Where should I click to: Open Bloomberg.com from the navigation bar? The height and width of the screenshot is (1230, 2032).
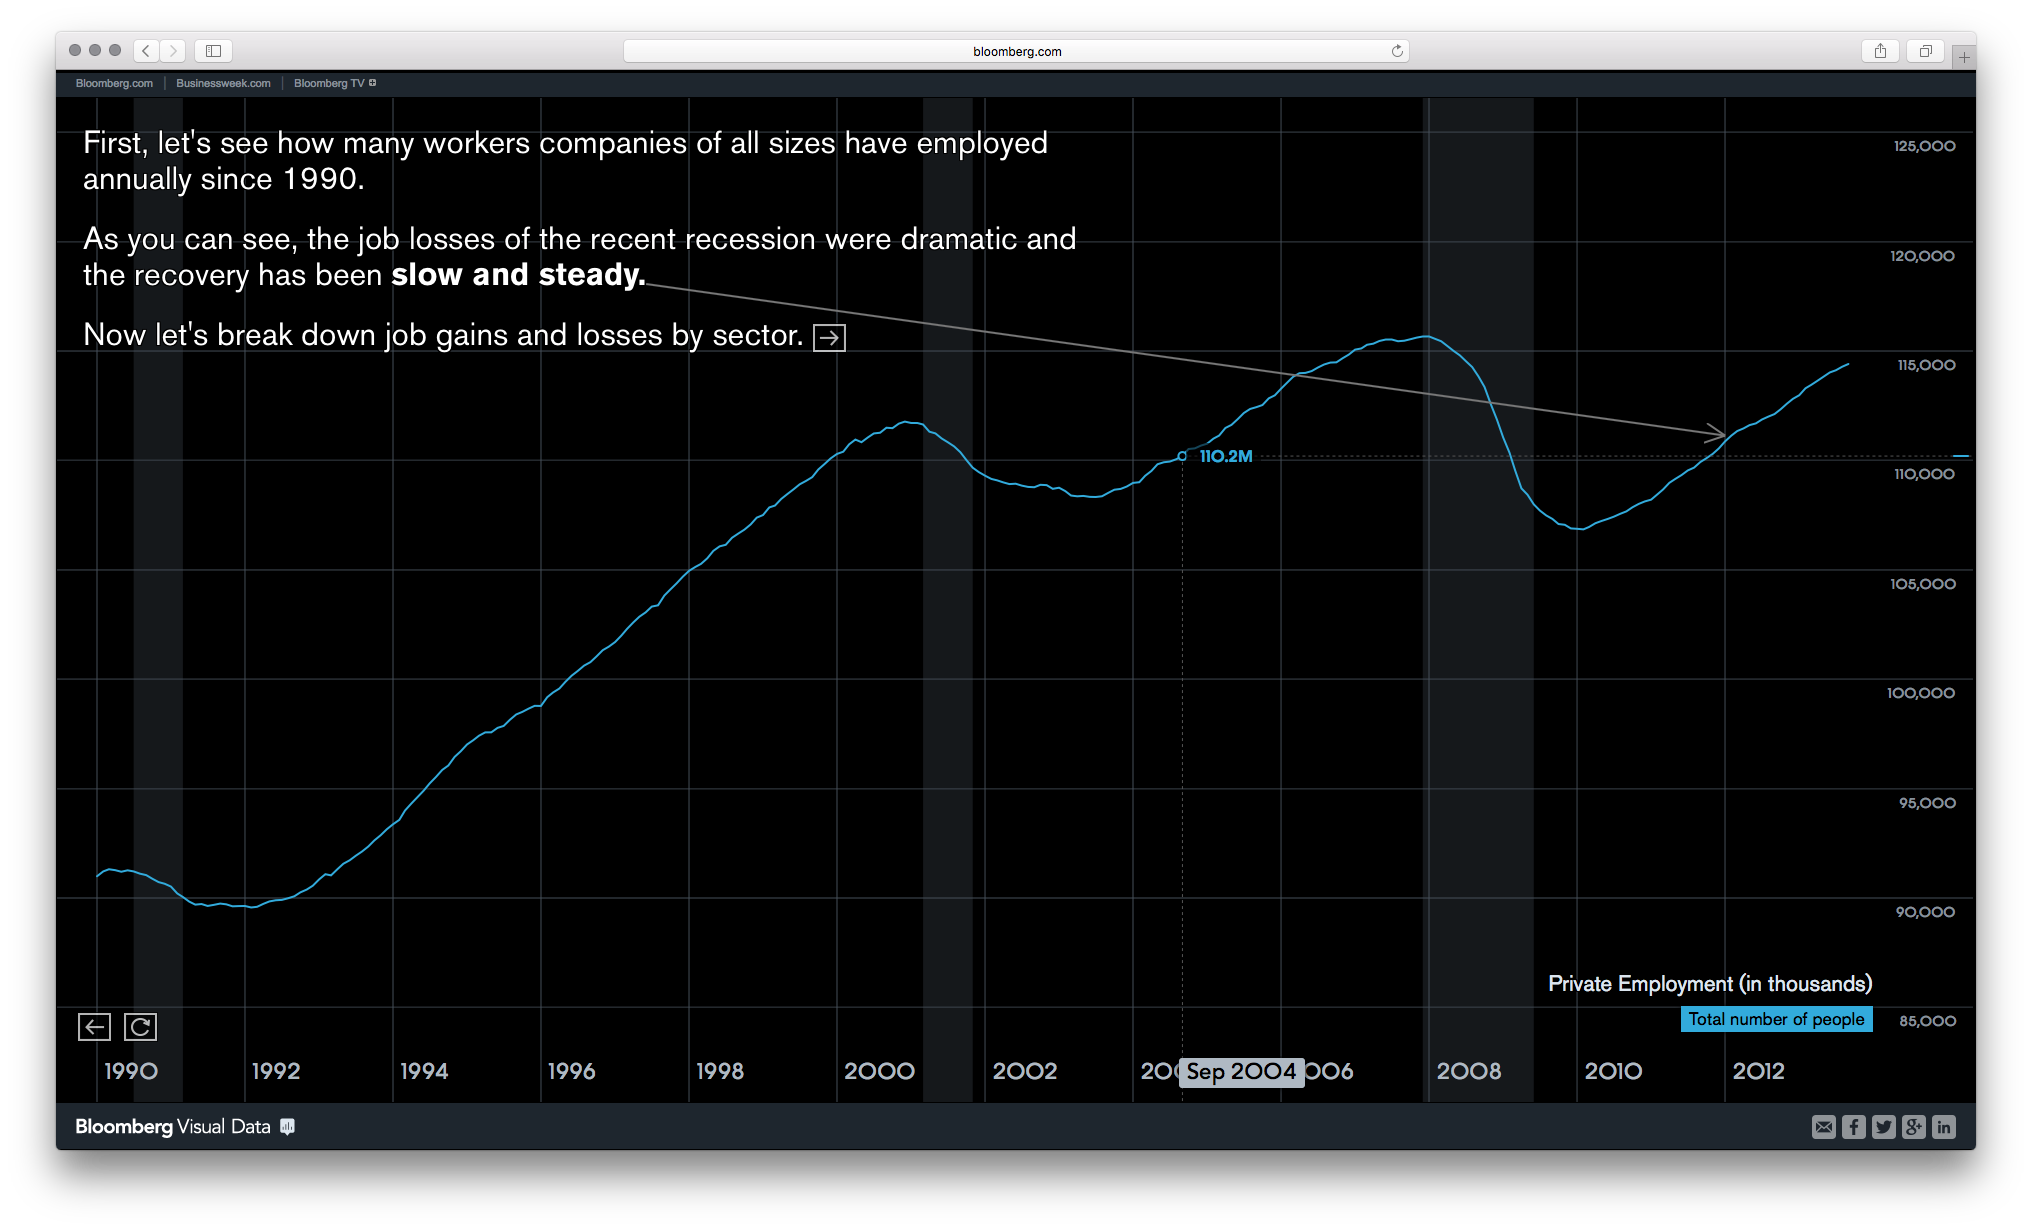click(x=113, y=83)
